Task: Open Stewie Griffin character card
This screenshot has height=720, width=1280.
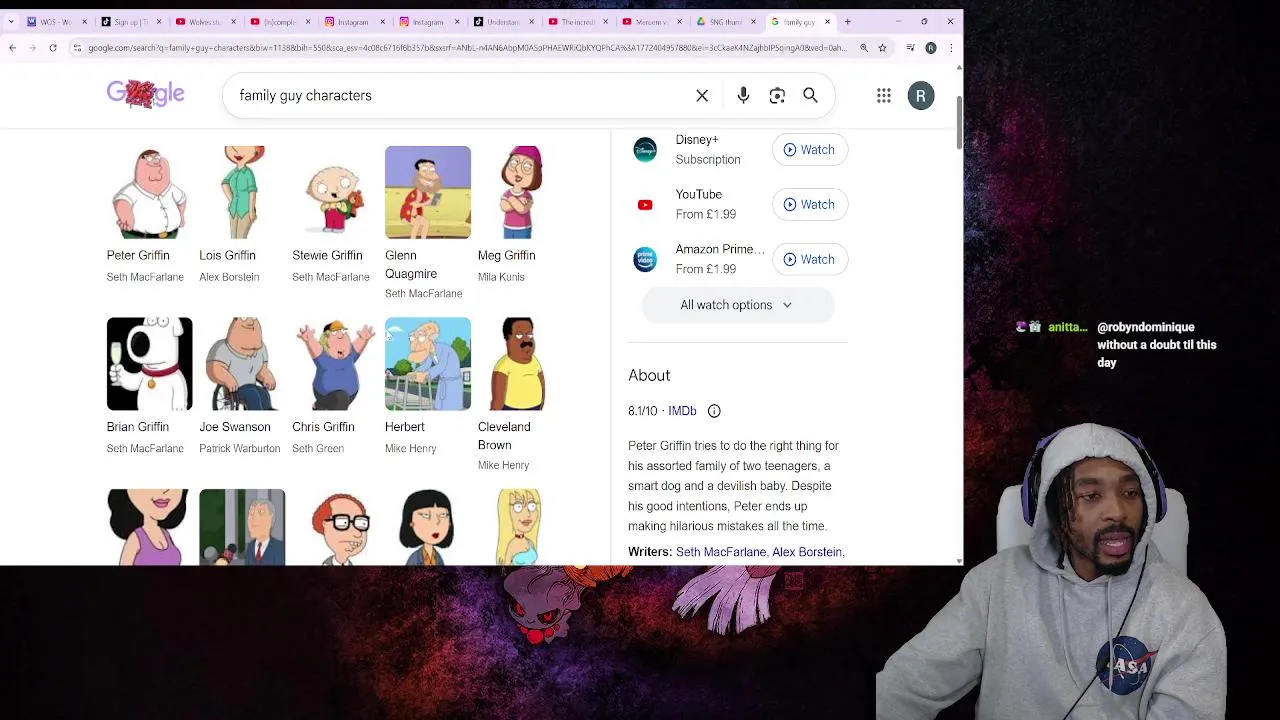Action: tap(335, 215)
